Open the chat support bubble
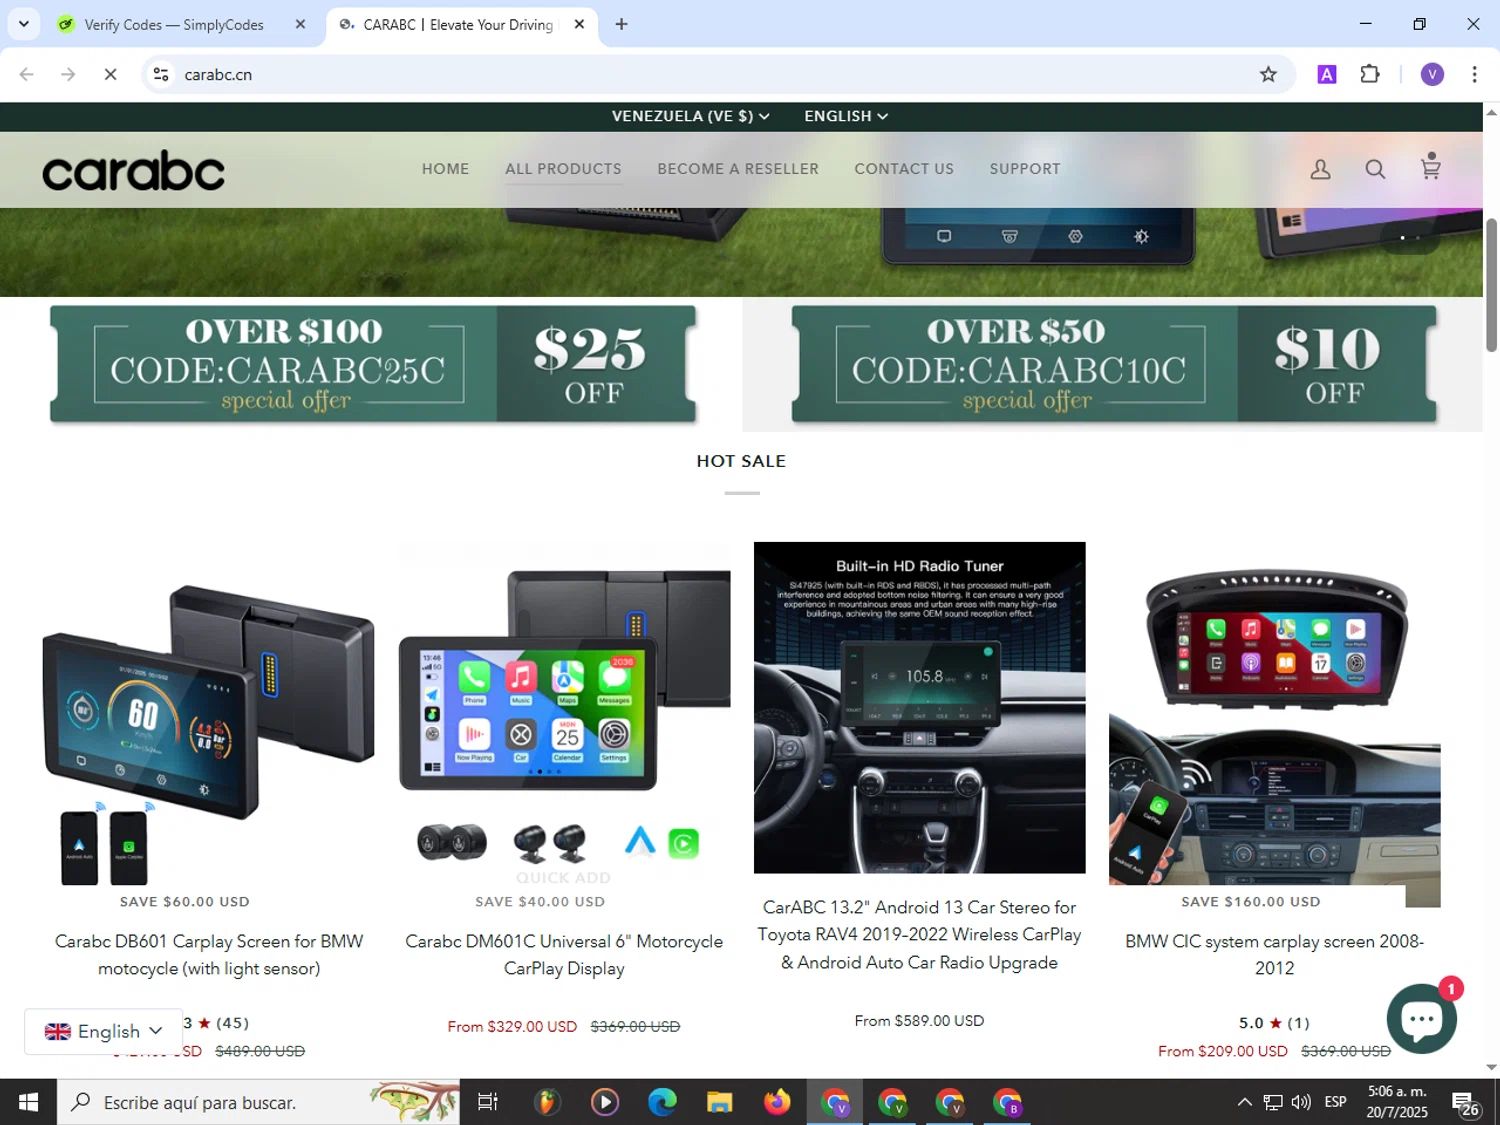1500x1125 pixels. click(x=1421, y=1019)
